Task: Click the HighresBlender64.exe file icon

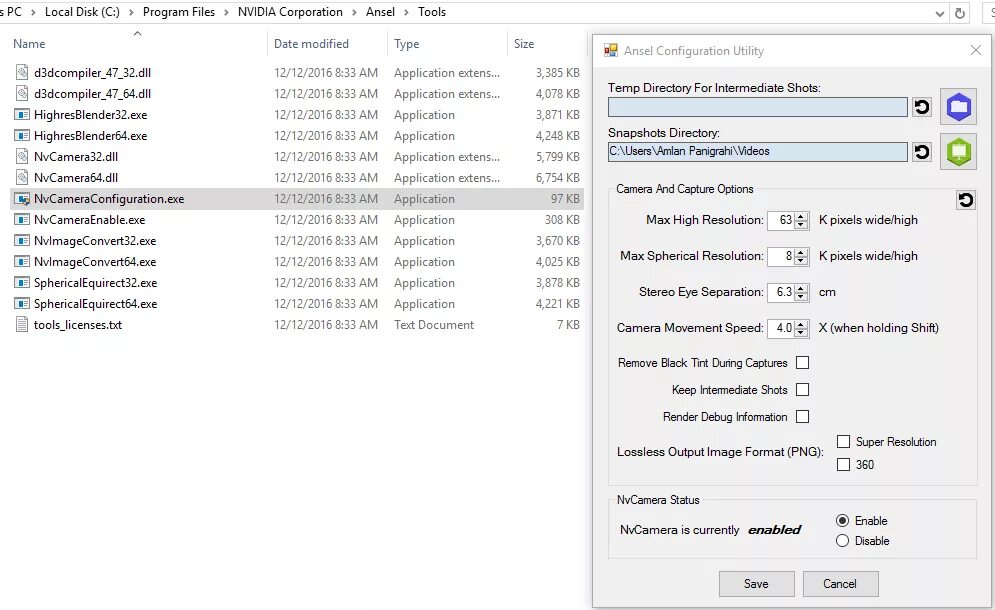Action: [22, 136]
